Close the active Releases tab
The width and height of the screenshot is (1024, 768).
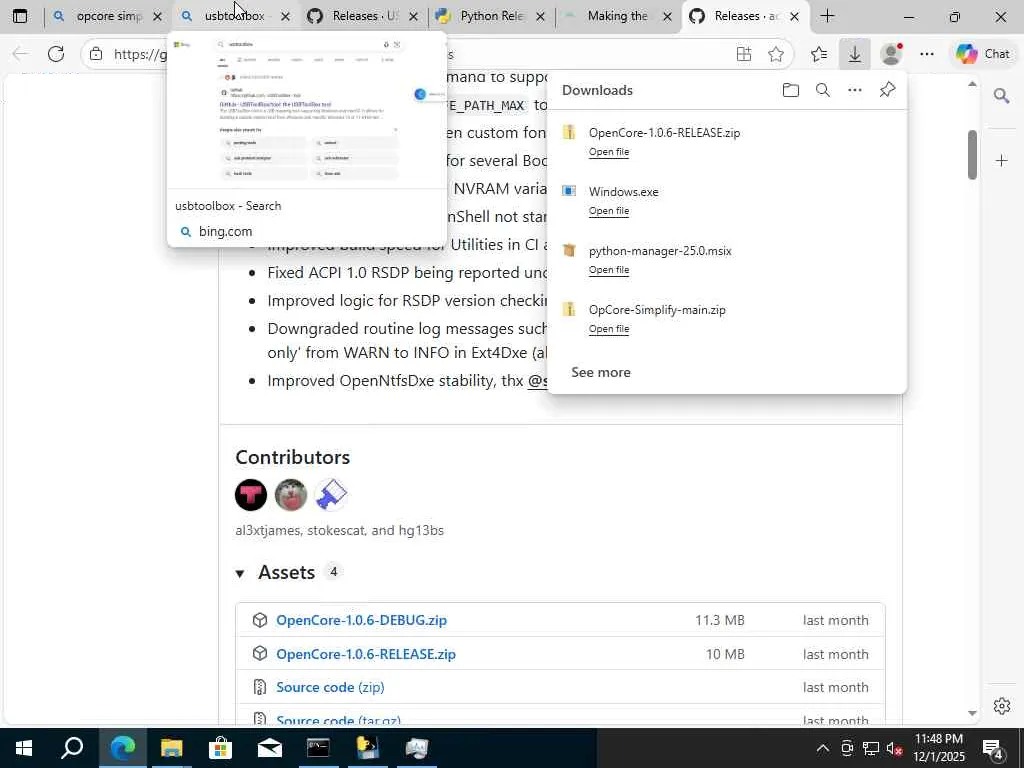pyautogui.click(x=794, y=16)
